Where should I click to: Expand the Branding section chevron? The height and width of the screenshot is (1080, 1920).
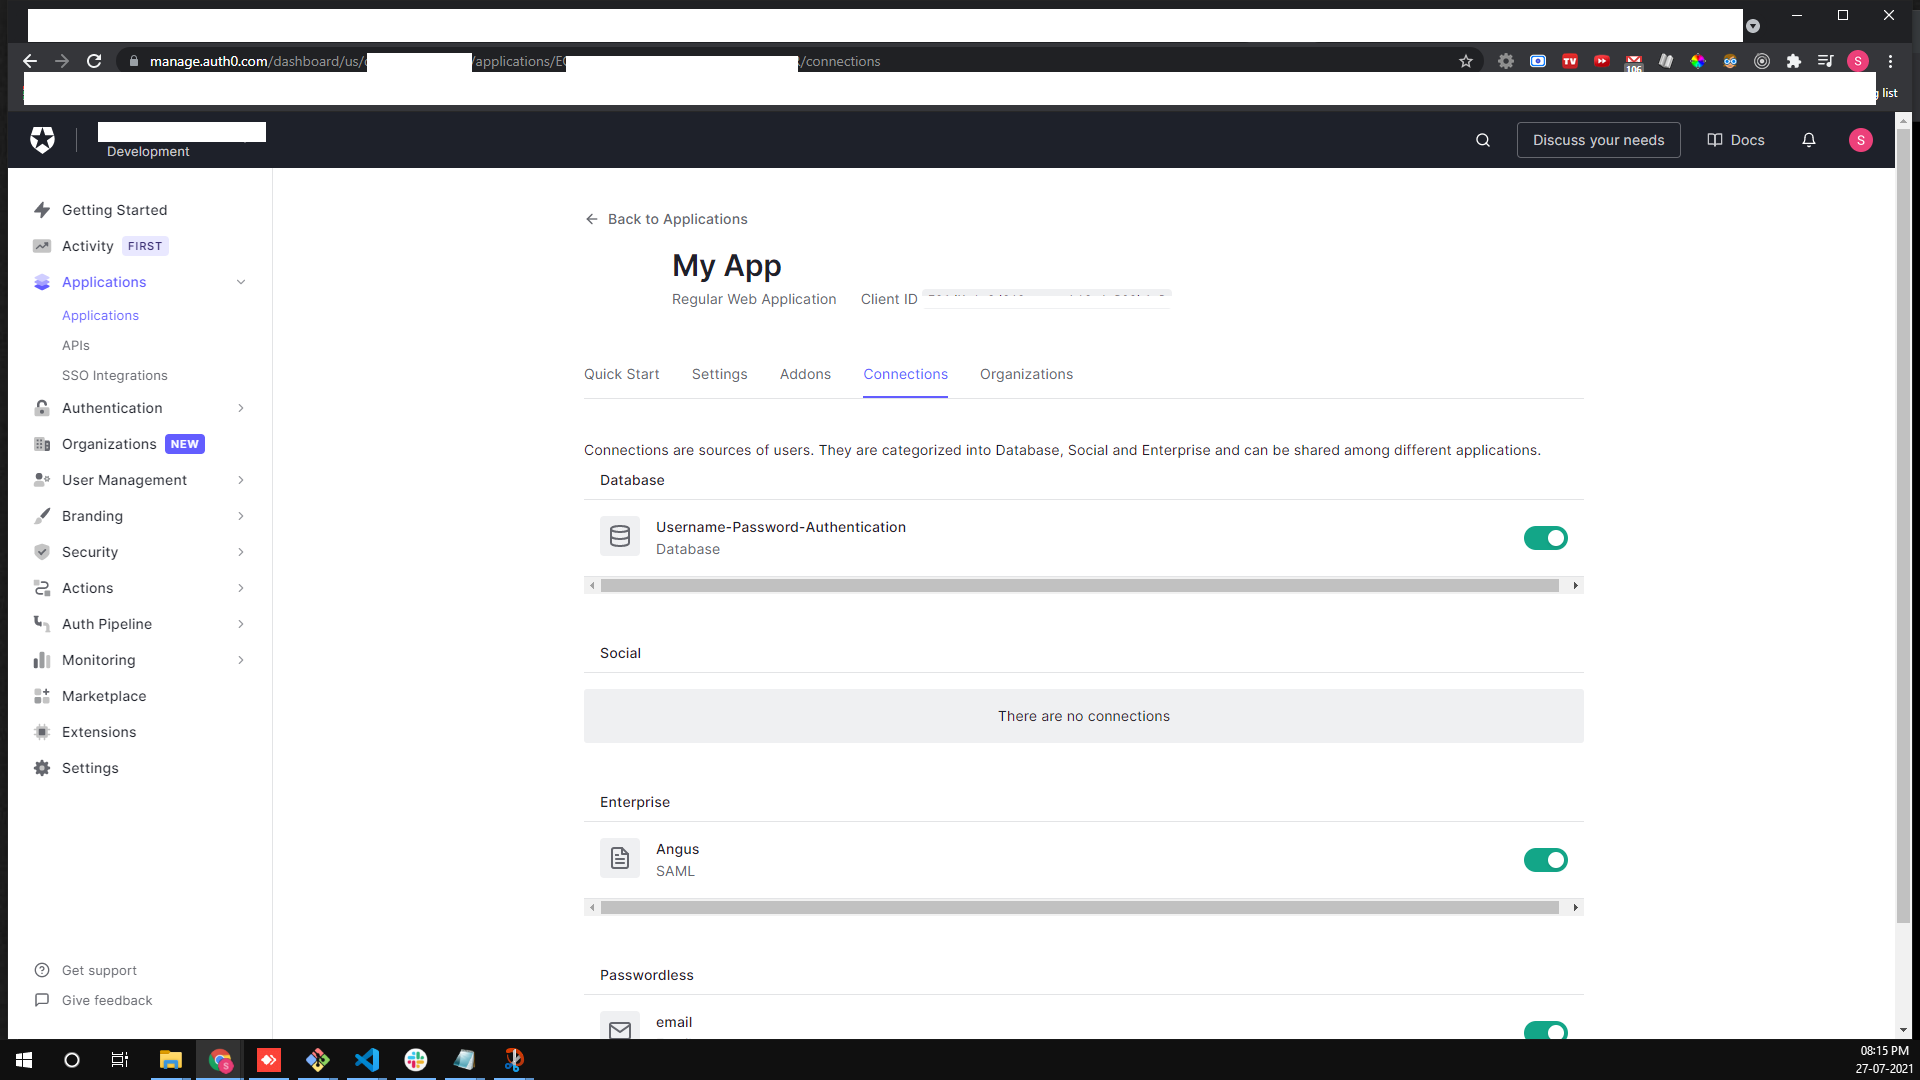(241, 516)
